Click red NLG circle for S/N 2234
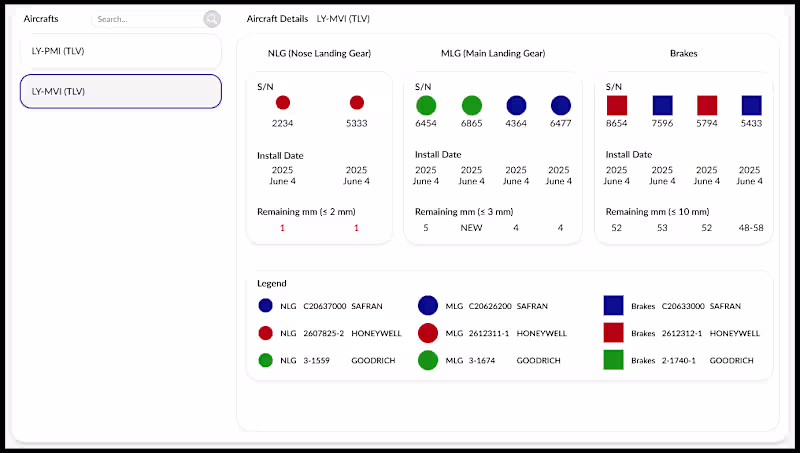The width and height of the screenshot is (800, 453). tap(283, 103)
